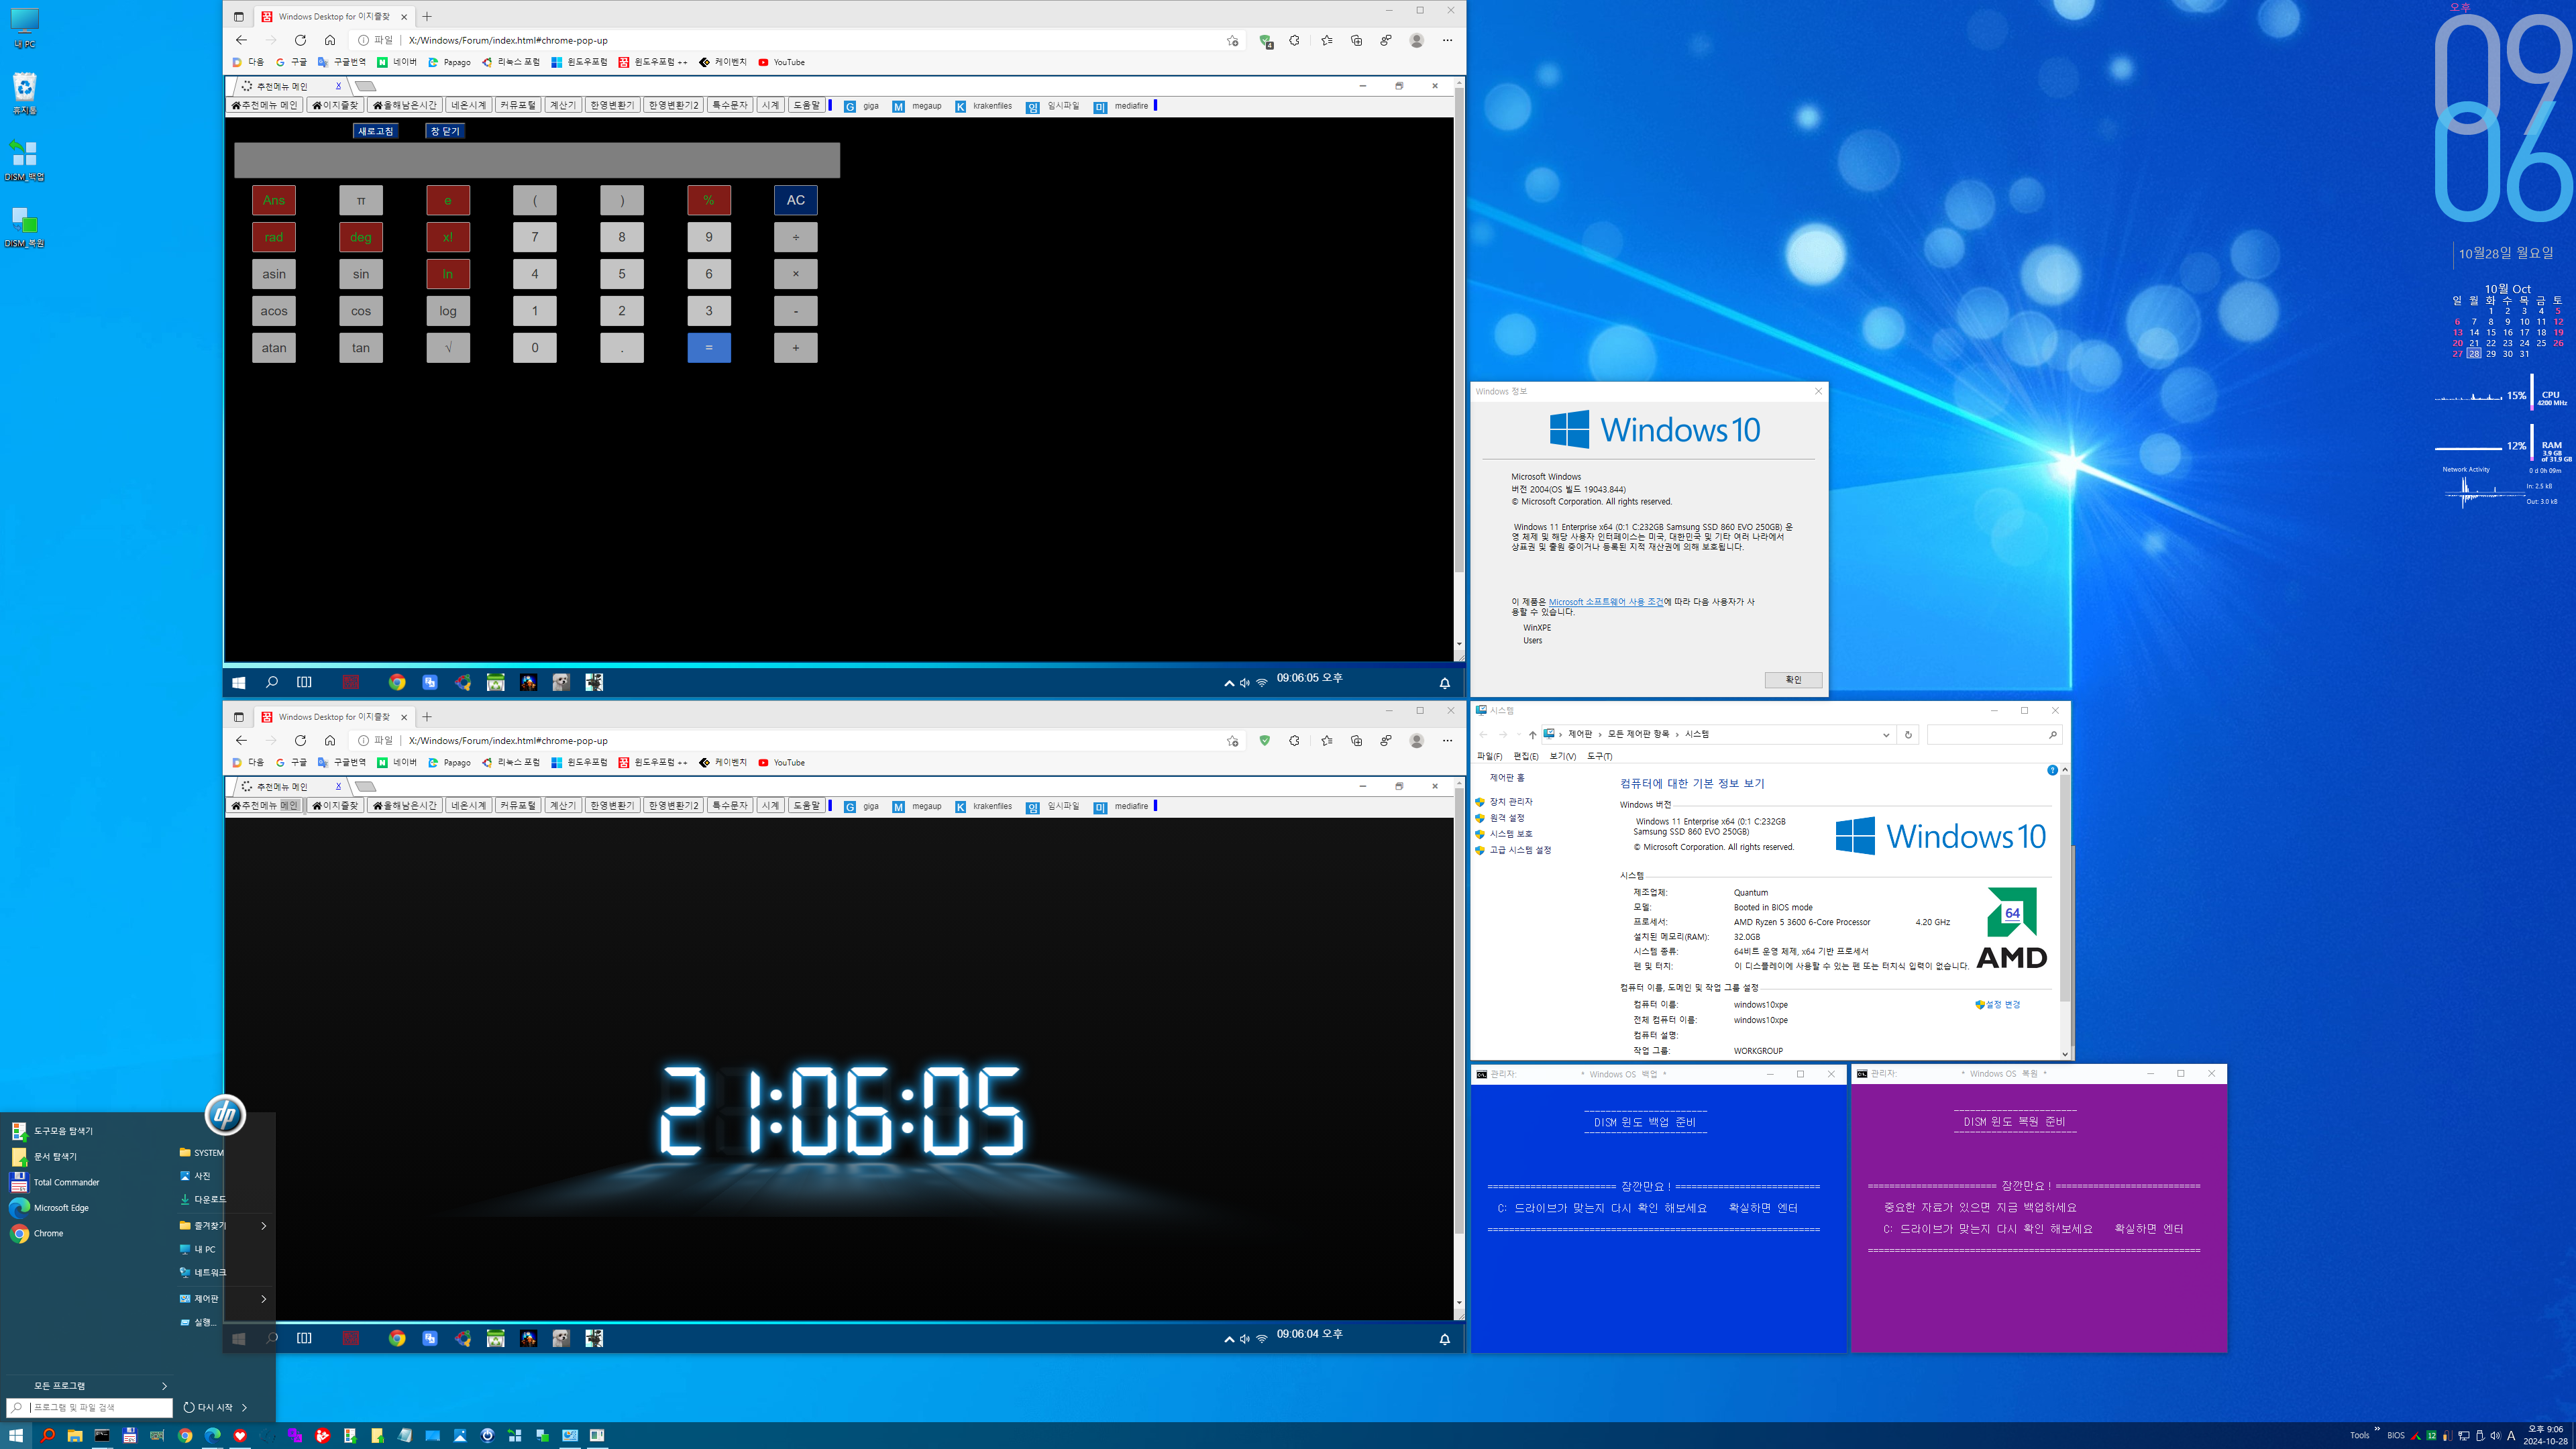Select 네온시계 tab in bottom browser page
The image size is (2576, 1449).
(468, 805)
